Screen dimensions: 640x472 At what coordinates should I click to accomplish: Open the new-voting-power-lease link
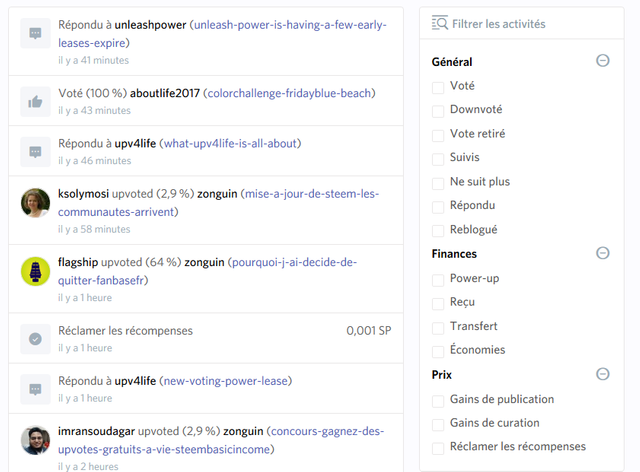[226, 381]
